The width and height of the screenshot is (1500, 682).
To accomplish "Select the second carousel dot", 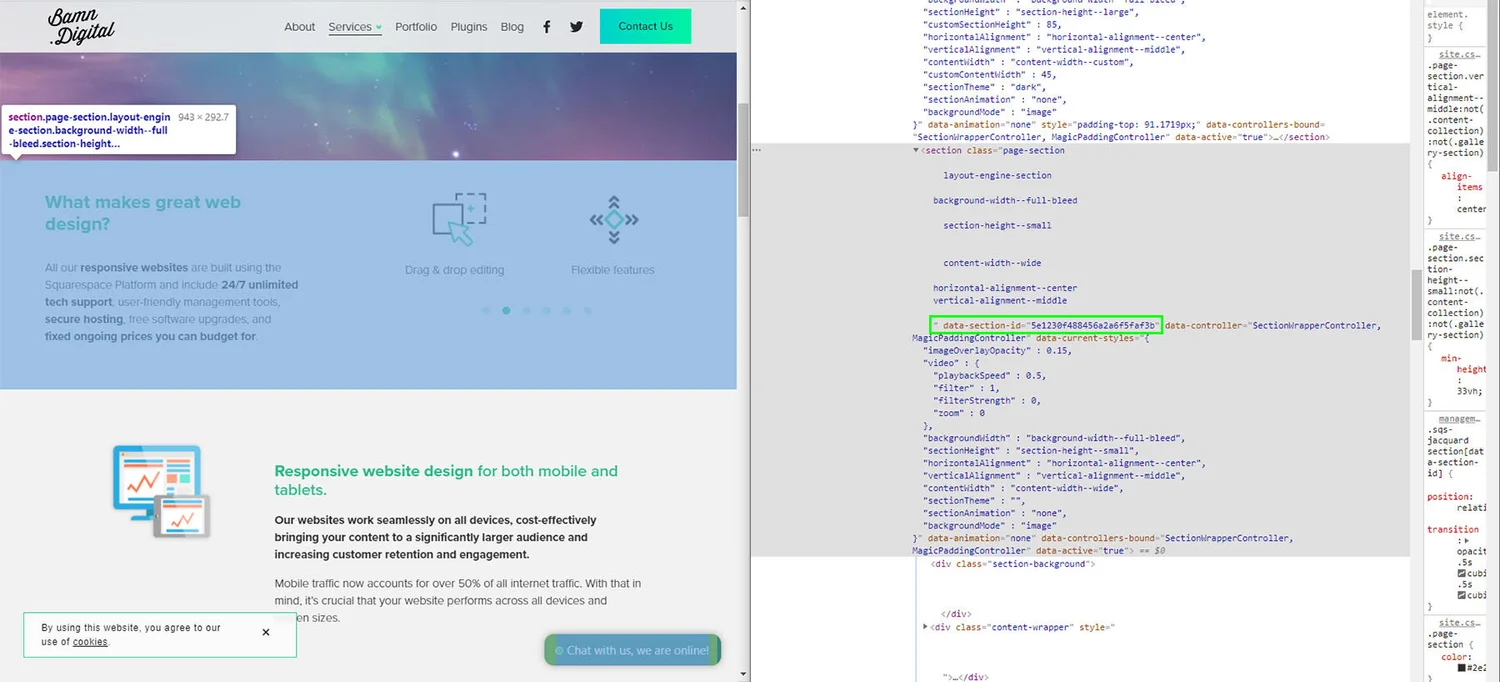I will pyautogui.click(x=505, y=310).
